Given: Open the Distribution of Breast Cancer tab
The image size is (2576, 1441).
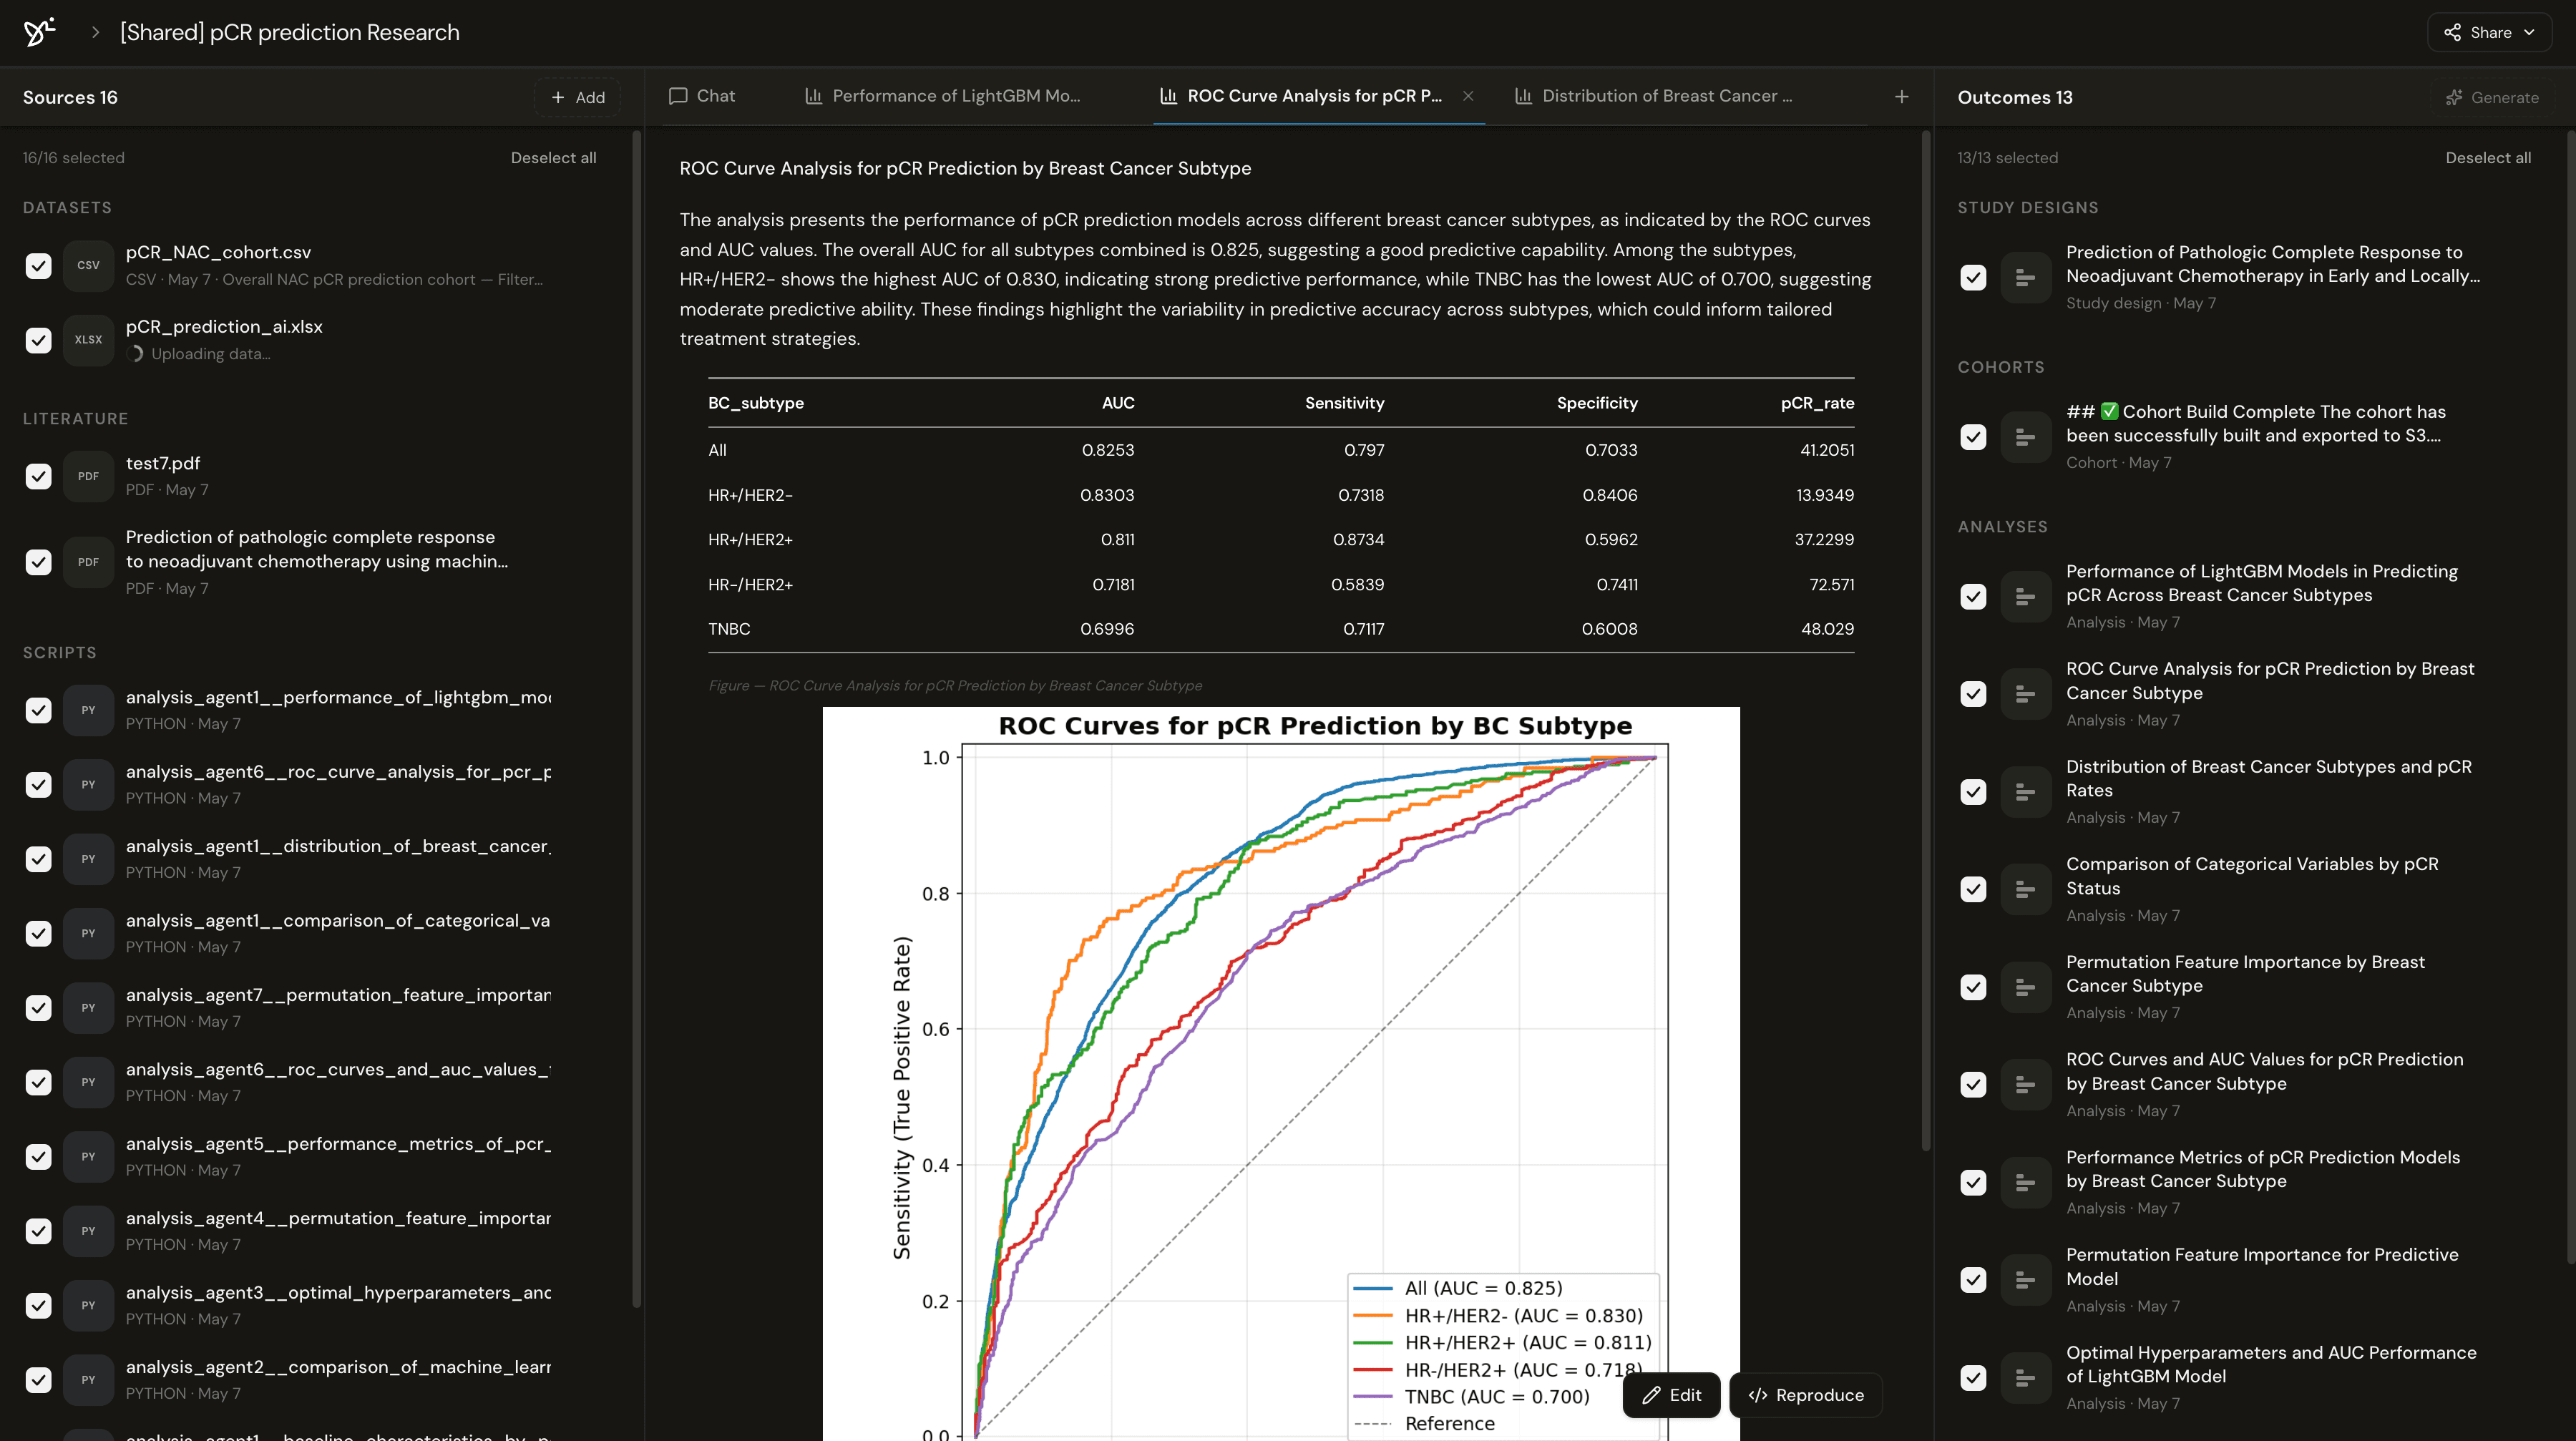Looking at the screenshot, I should [x=1654, y=96].
